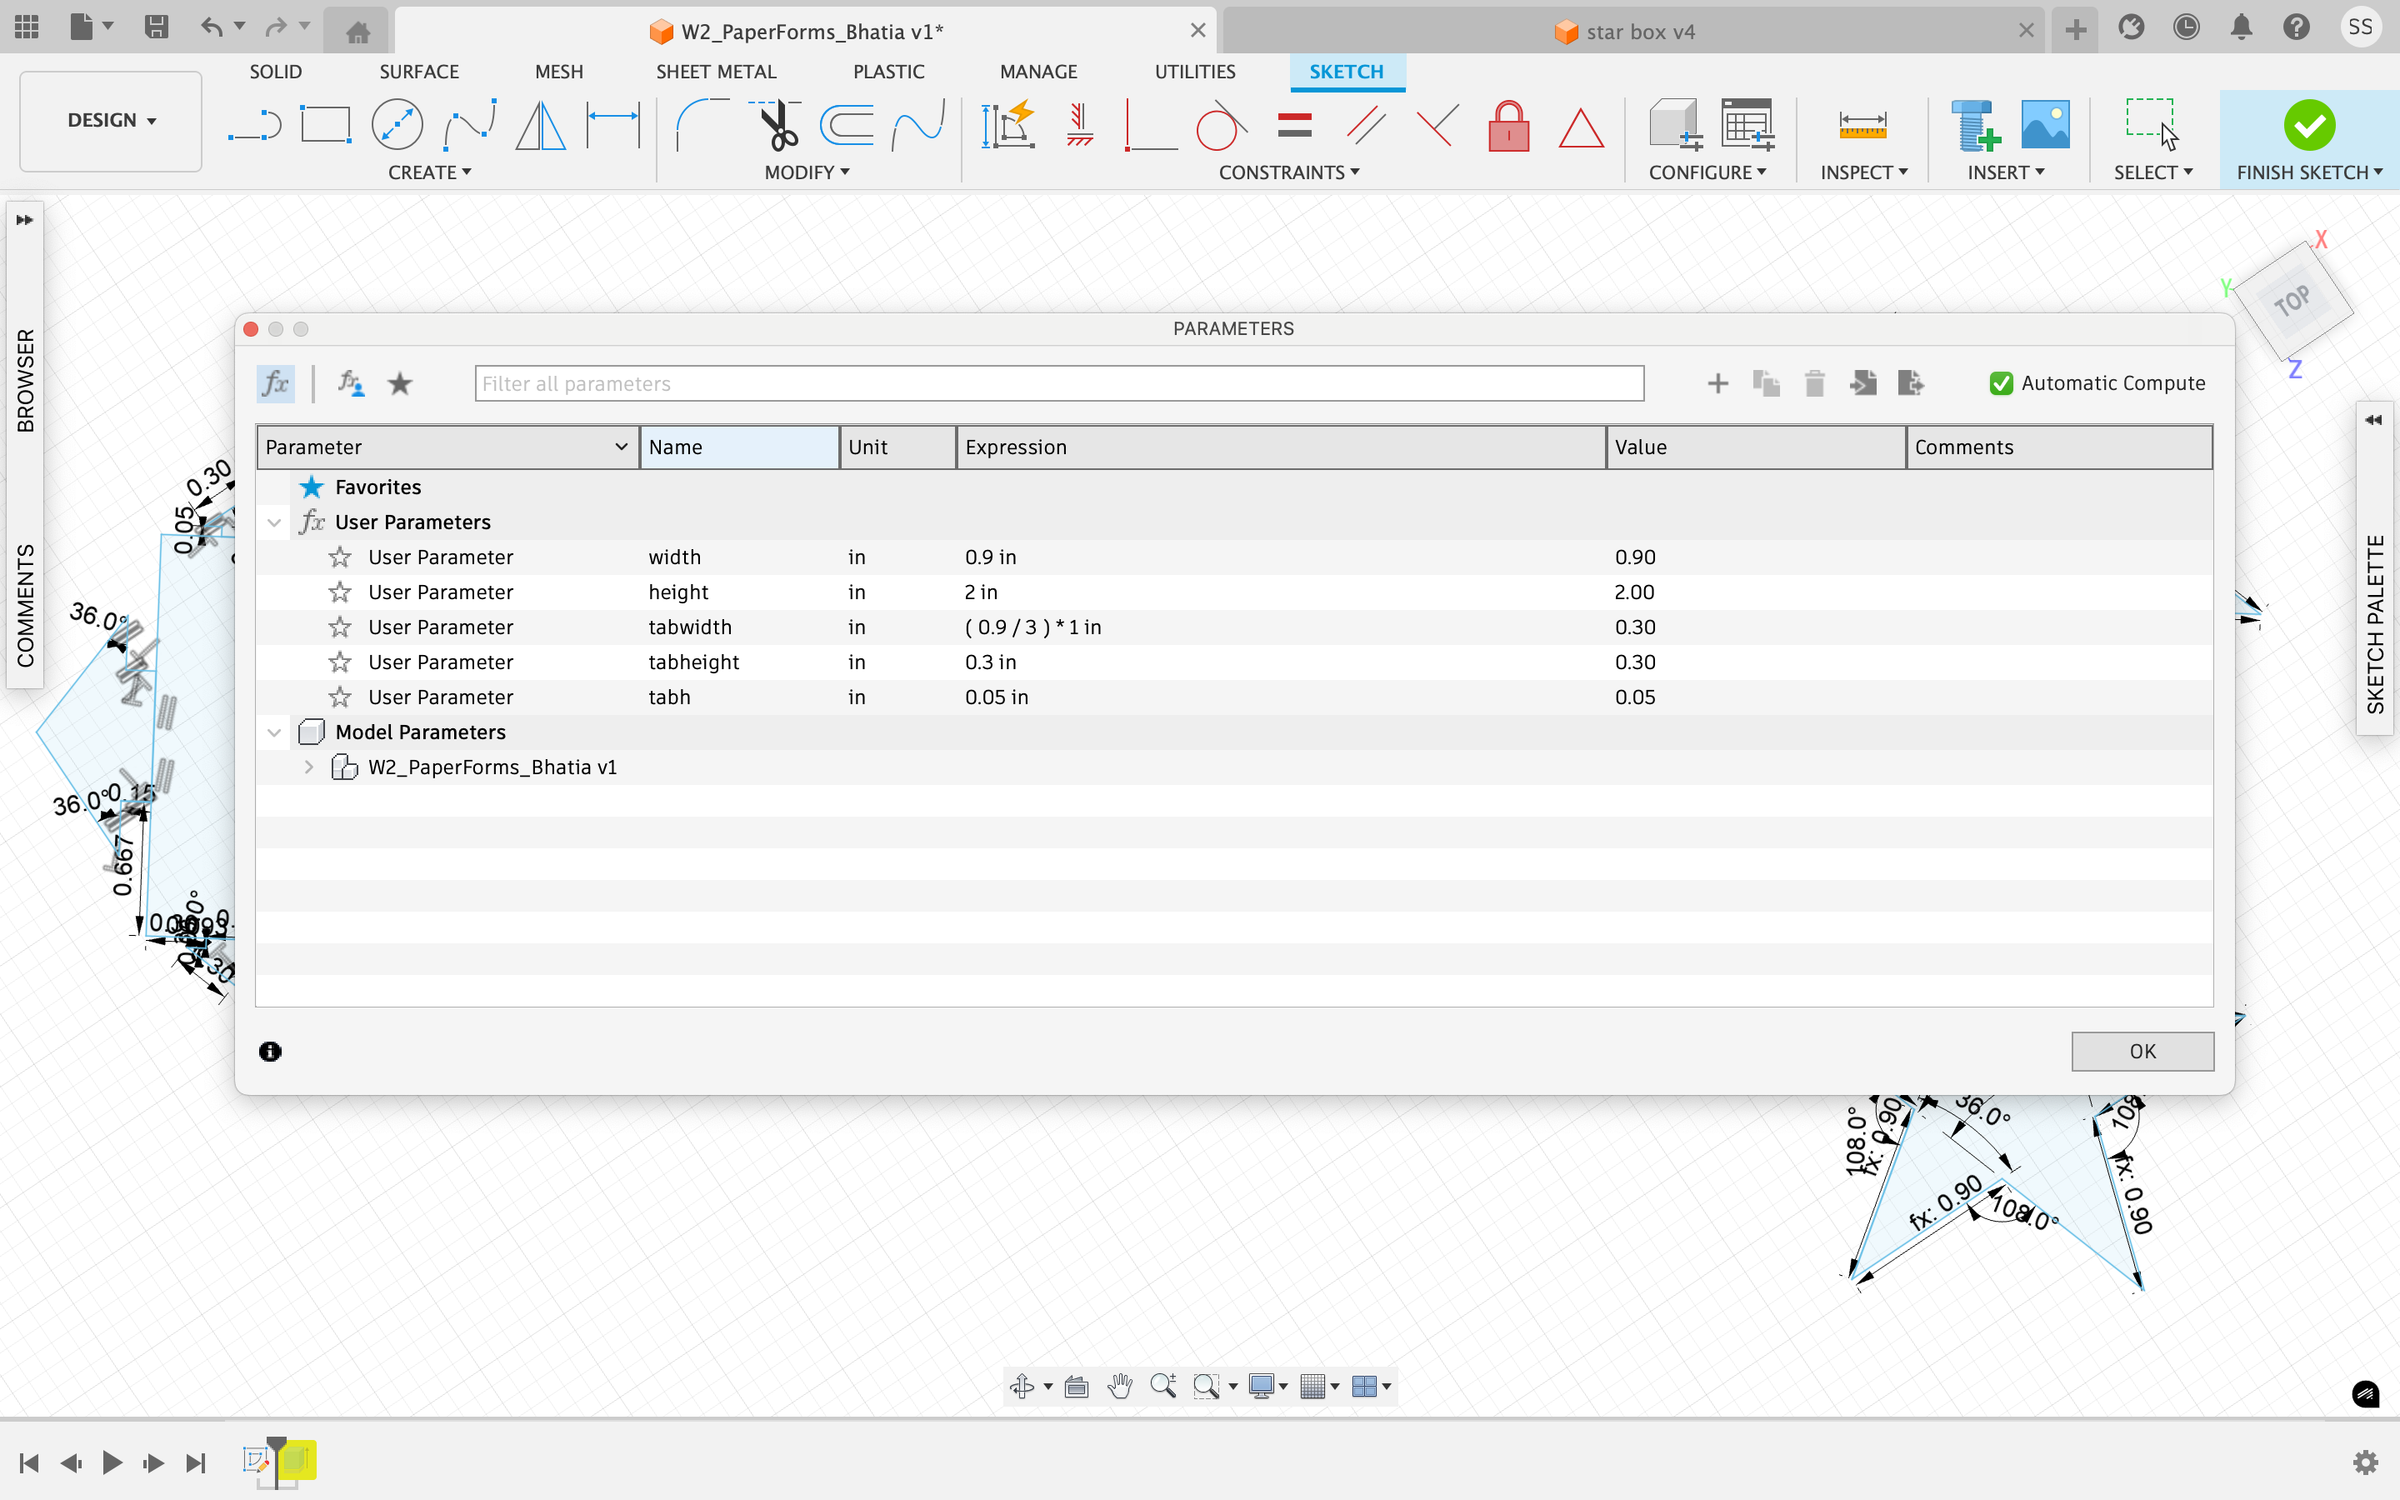The width and height of the screenshot is (2400, 1500).
Task: Toggle Automatic Compute checkbox
Action: [2001, 383]
